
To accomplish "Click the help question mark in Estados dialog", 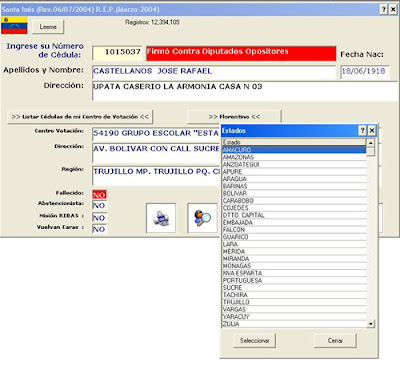I will pyautogui.click(x=362, y=131).
